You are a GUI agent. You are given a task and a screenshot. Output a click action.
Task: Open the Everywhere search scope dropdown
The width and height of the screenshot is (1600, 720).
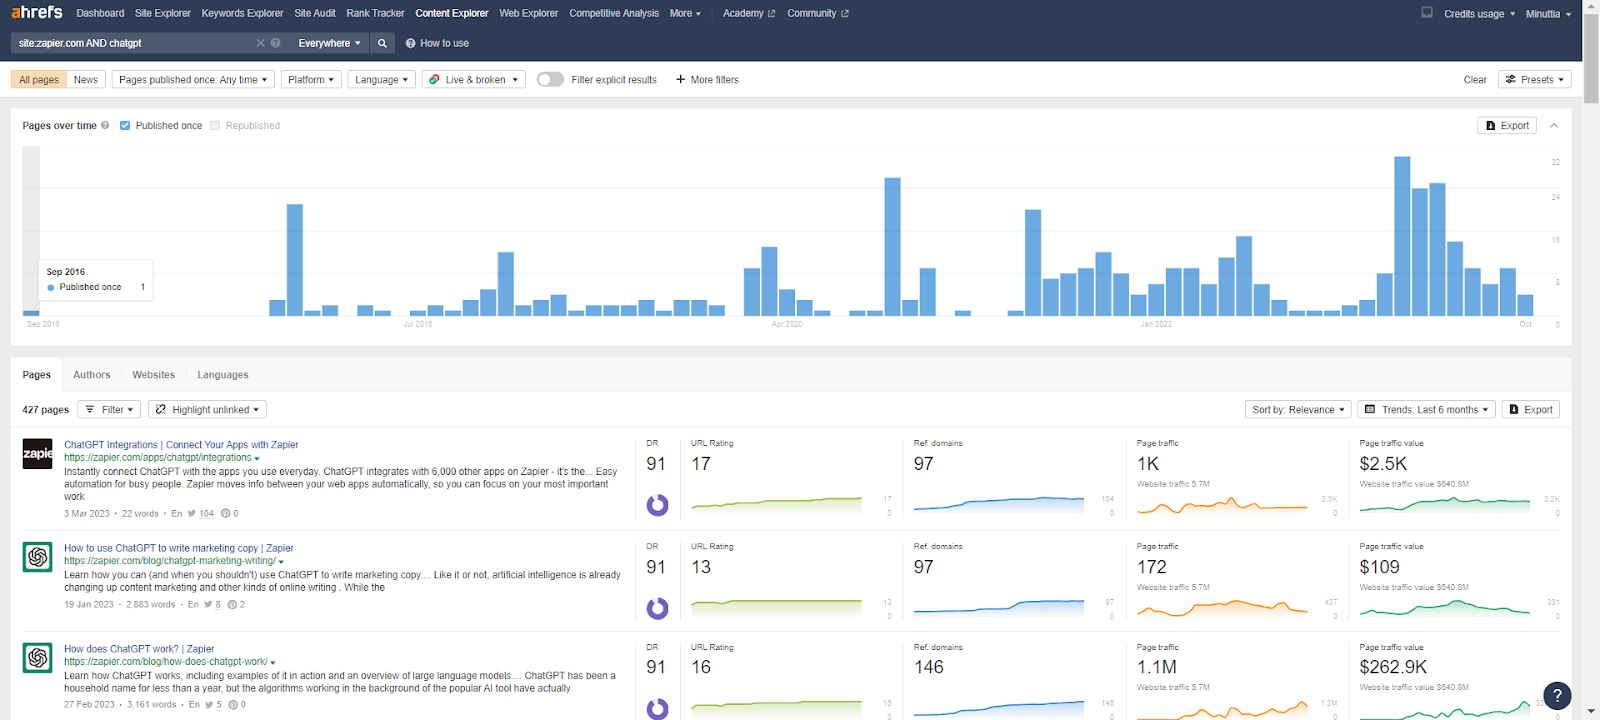pyautogui.click(x=329, y=43)
